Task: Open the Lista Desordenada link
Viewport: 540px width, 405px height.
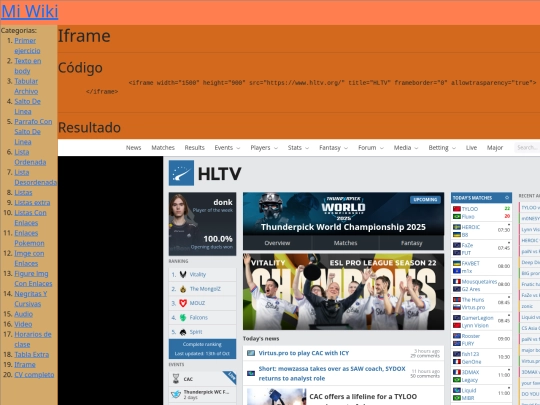Action: tap(35, 177)
